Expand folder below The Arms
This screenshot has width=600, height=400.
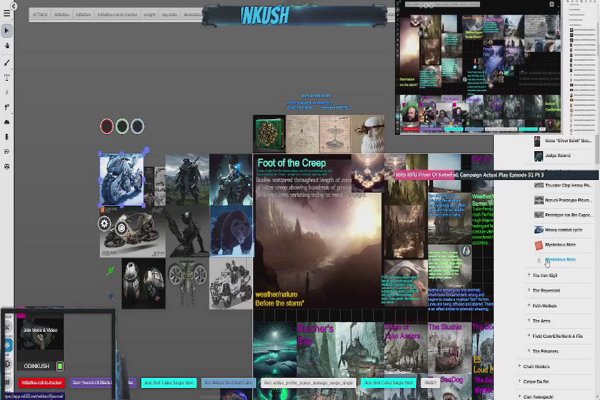click(x=529, y=336)
